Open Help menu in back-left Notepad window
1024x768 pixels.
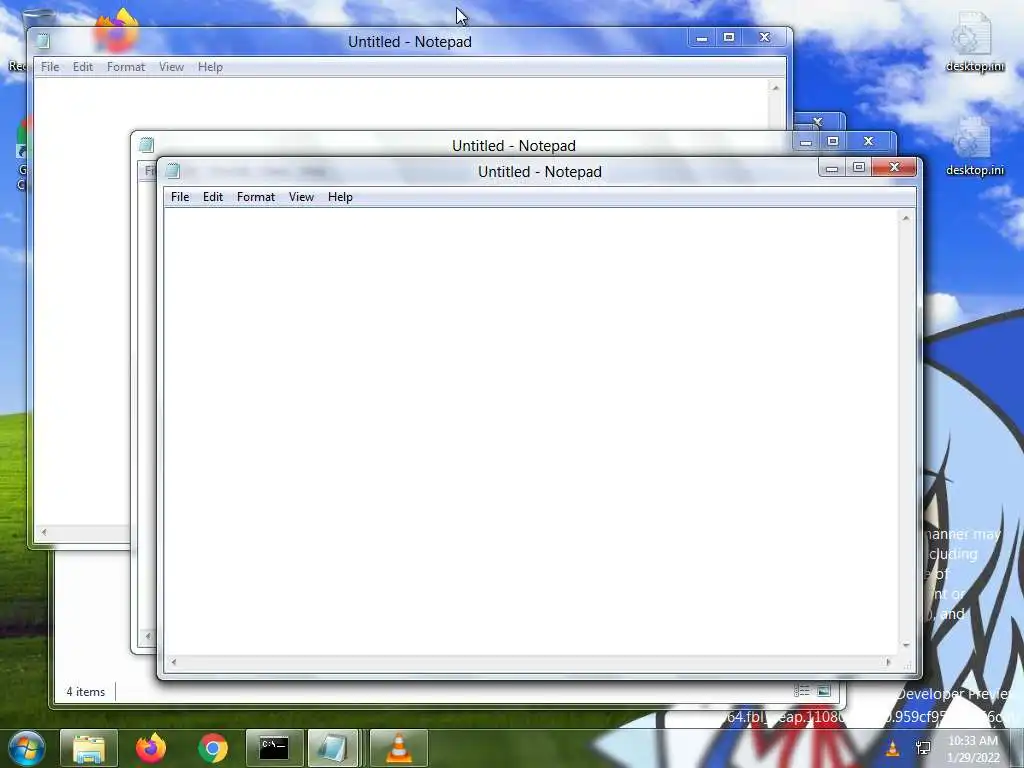pos(210,67)
